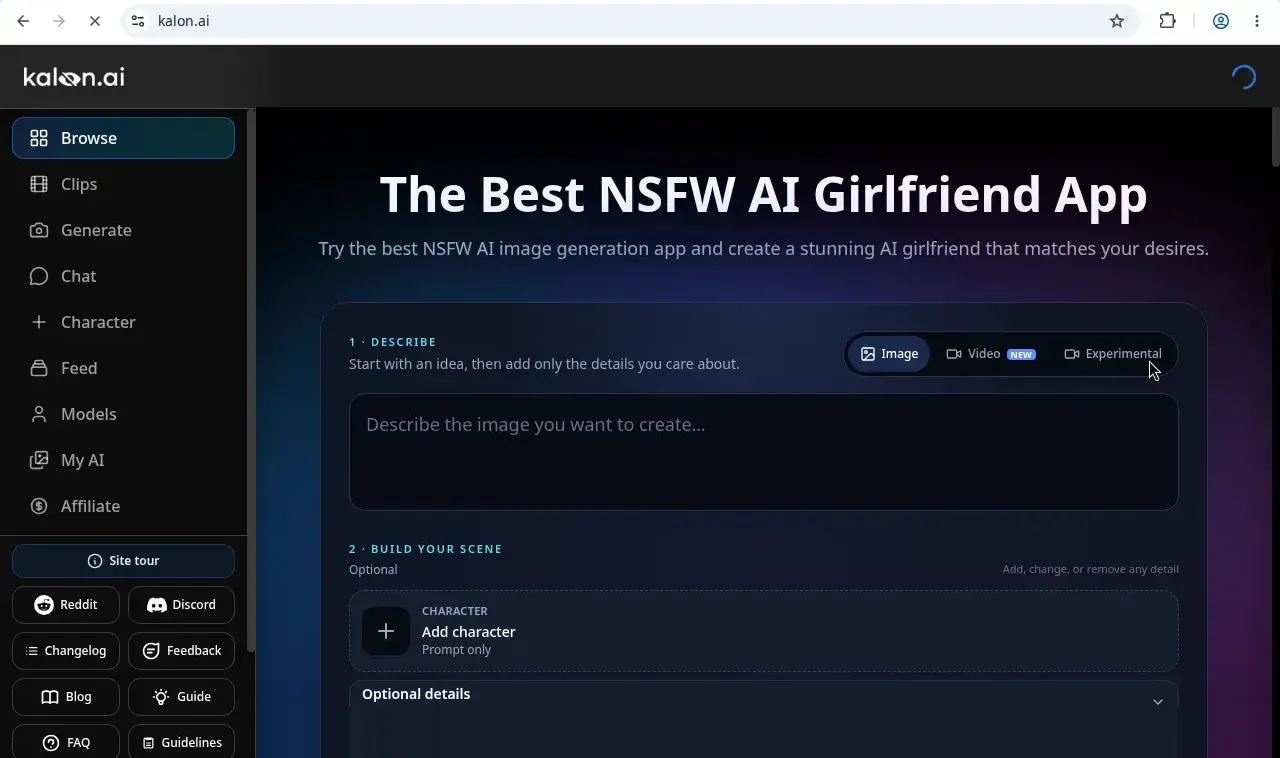Go back in browser history
Screen dimensions: 1280x758
click(23, 21)
